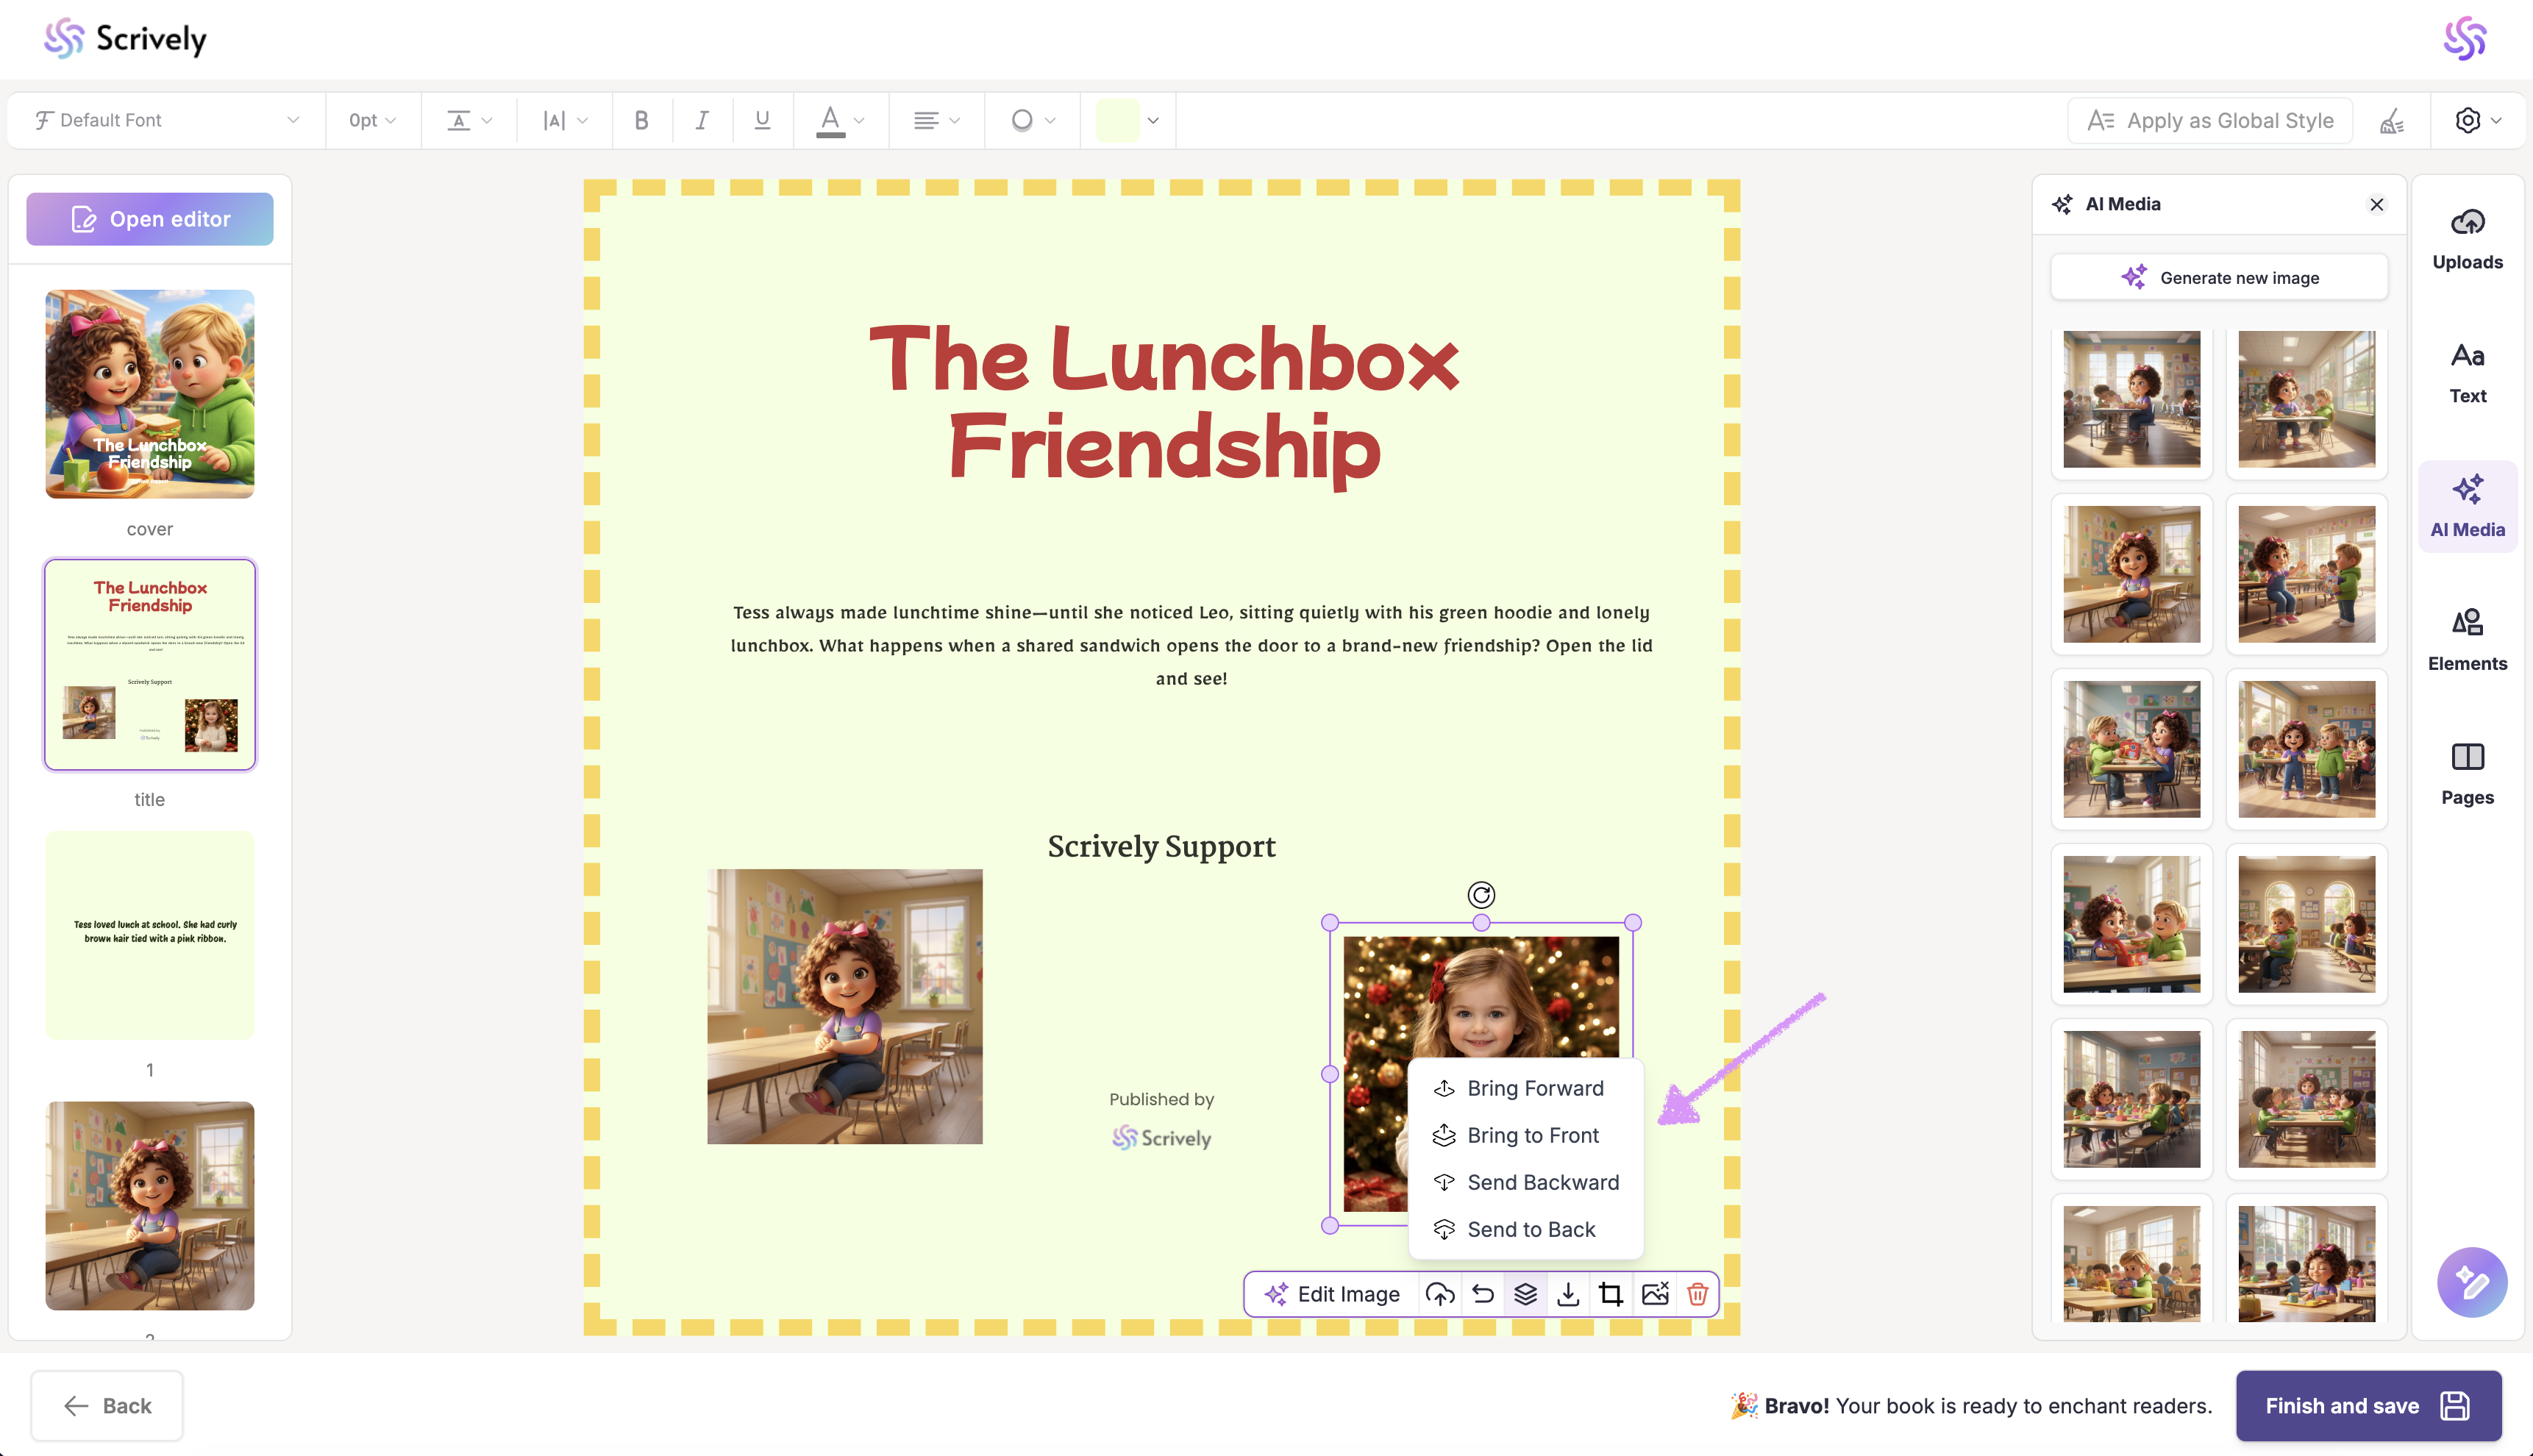This screenshot has width=2533, height=1456.
Task: Open the Default Font dropdown
Action: tap(166, 120)
